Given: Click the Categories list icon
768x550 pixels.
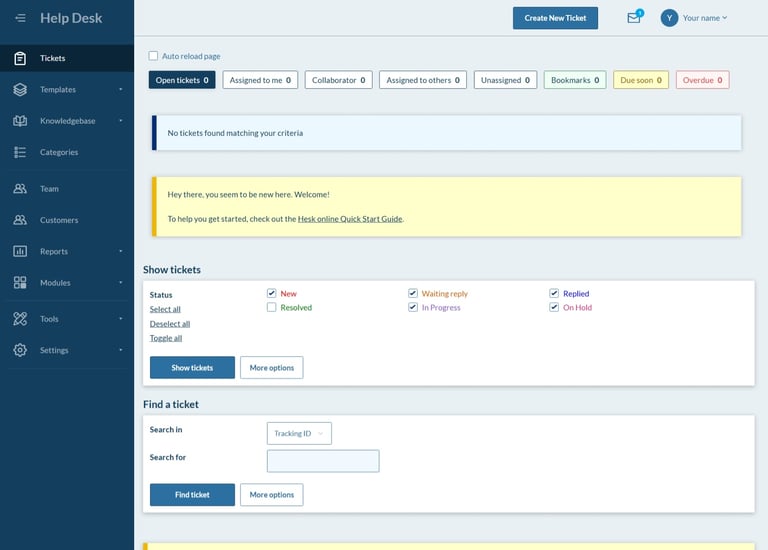Looking at the screenshot, I should [20, 152].
